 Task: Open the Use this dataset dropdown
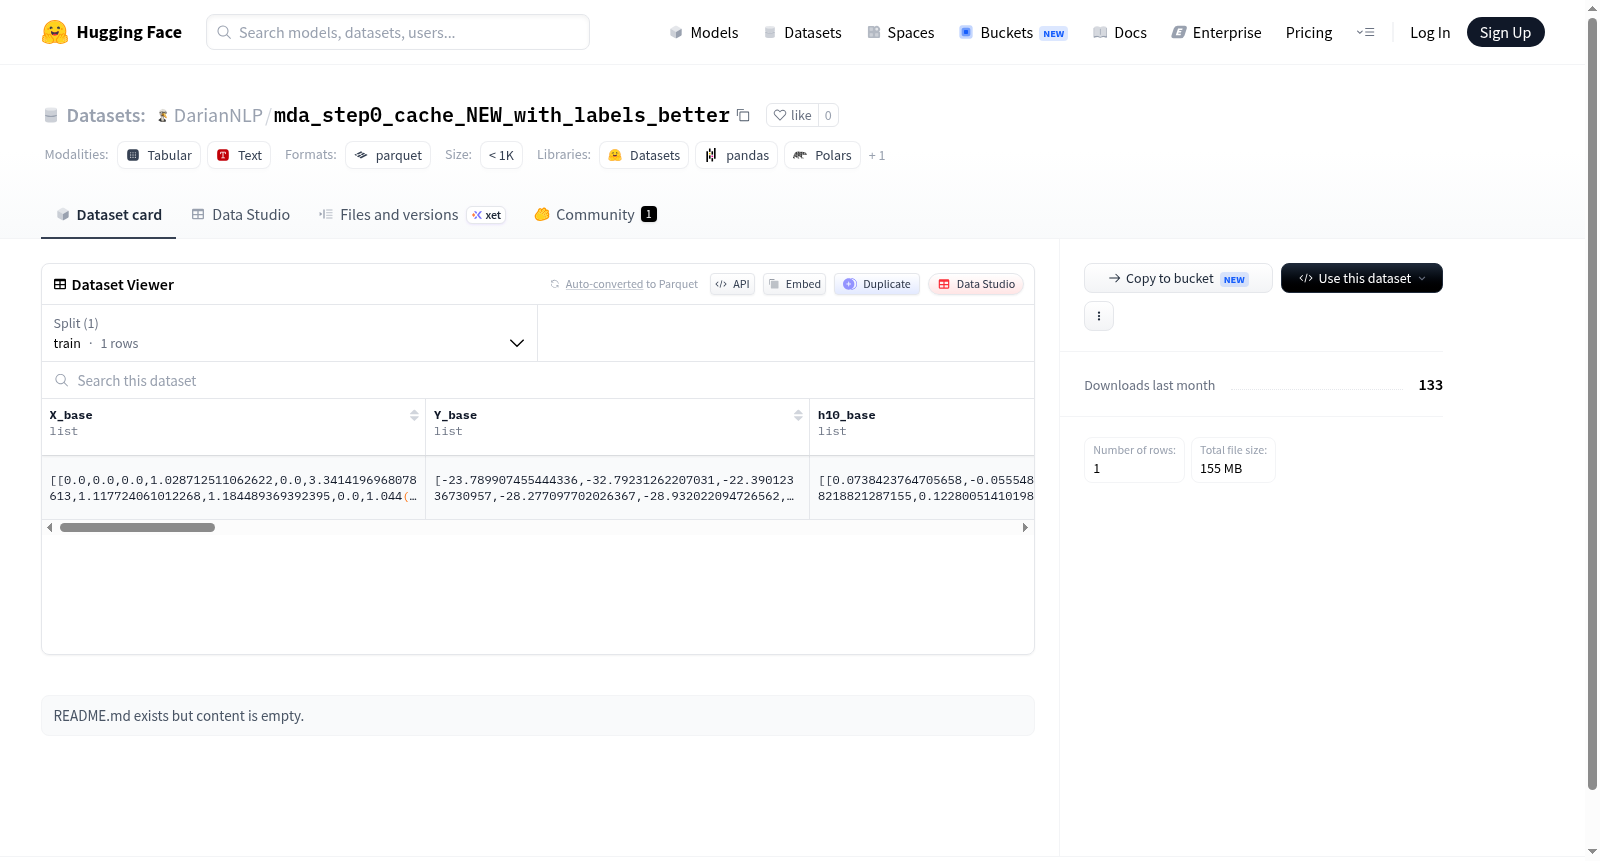click(1361, 278)
